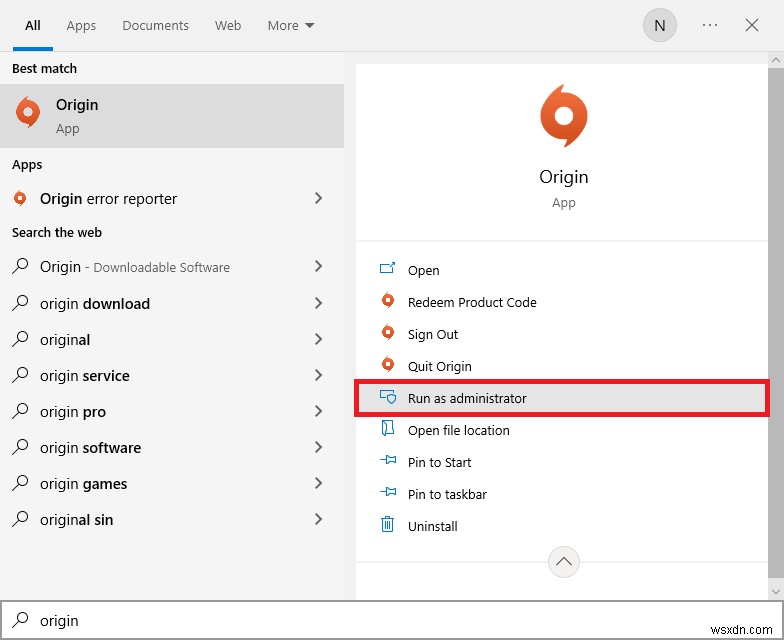Select the origin games web suggestion
The width and height of the screenshot is (784, 640).
tap(84, 484)
